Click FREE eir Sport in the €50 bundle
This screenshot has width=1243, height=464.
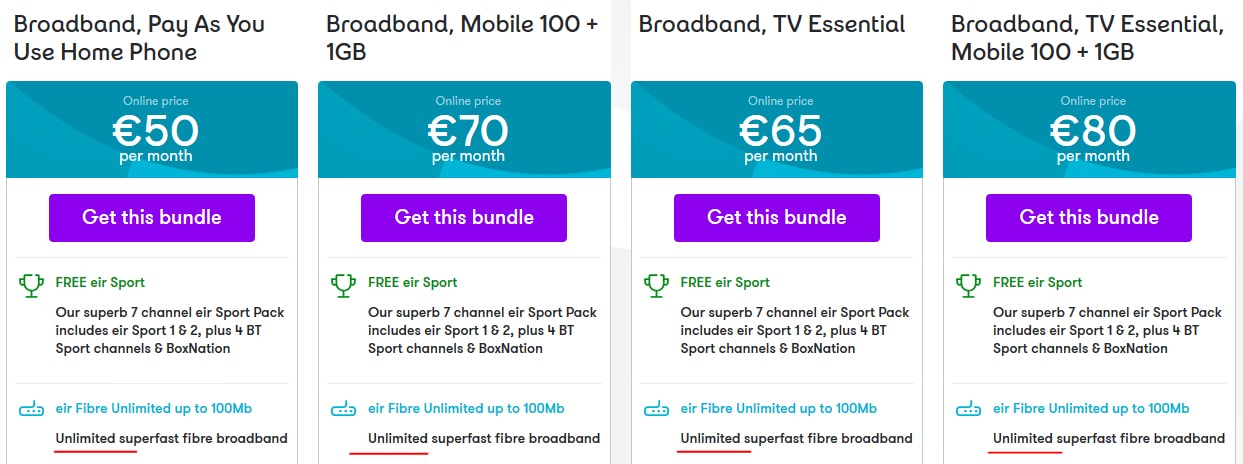click(x=100, y=283)
